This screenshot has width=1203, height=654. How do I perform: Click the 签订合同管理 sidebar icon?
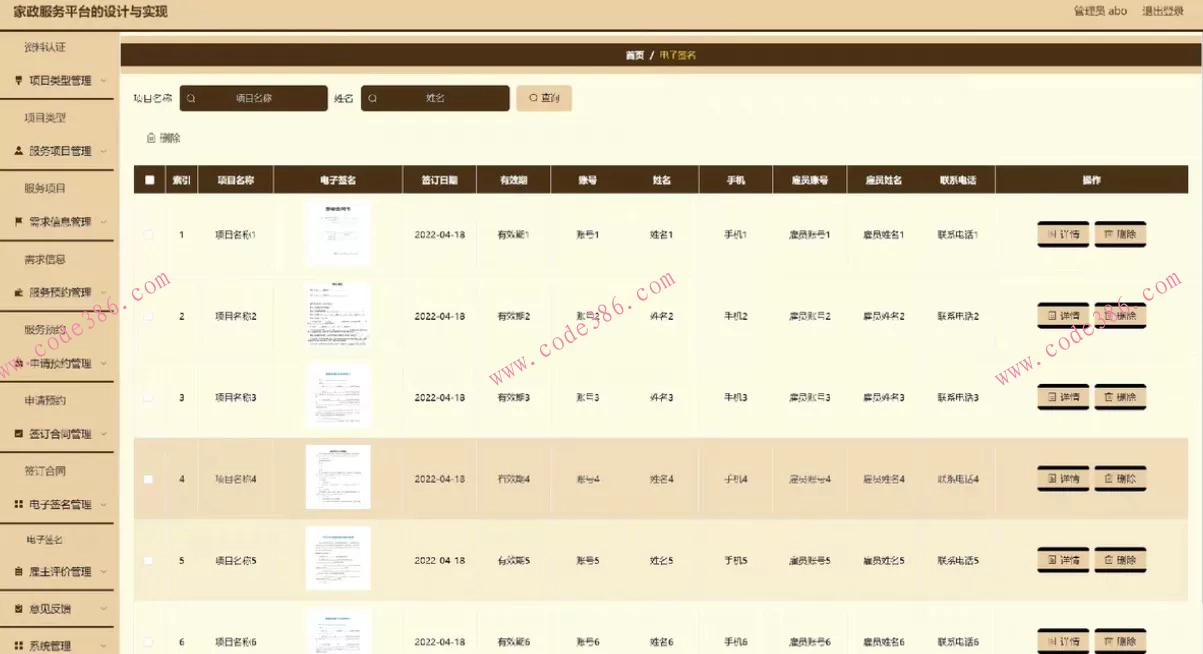(19, 434)
